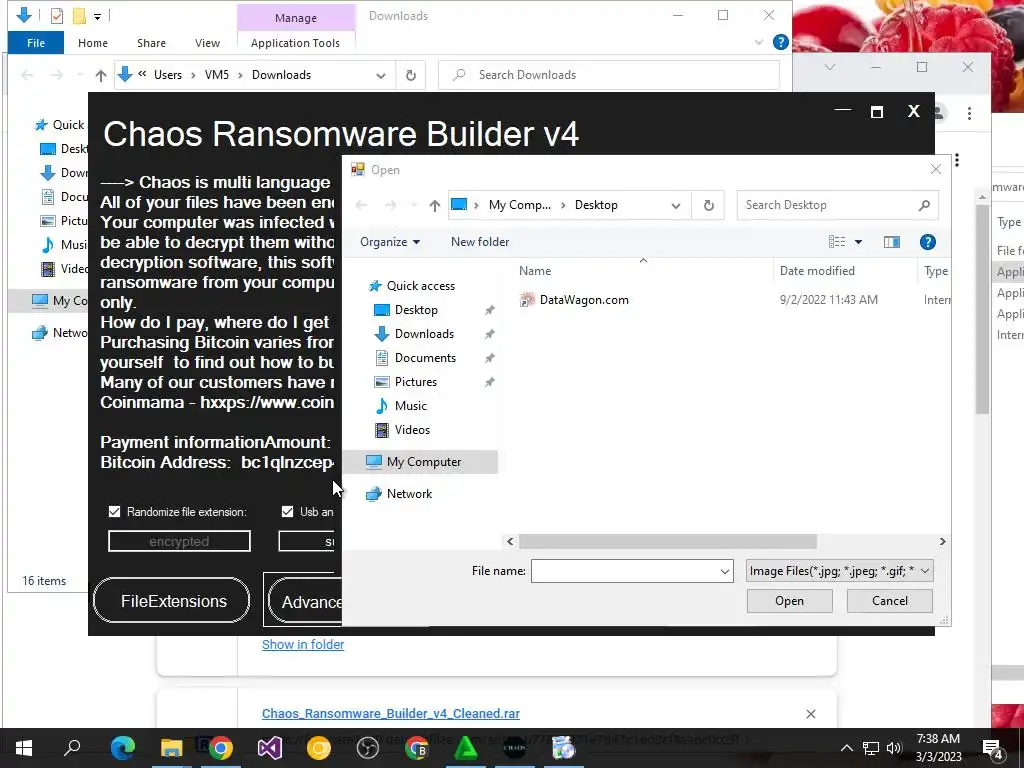Expand the Explorer ribbon chevron
Screen dimensions: 1024x768
(759, 42)
